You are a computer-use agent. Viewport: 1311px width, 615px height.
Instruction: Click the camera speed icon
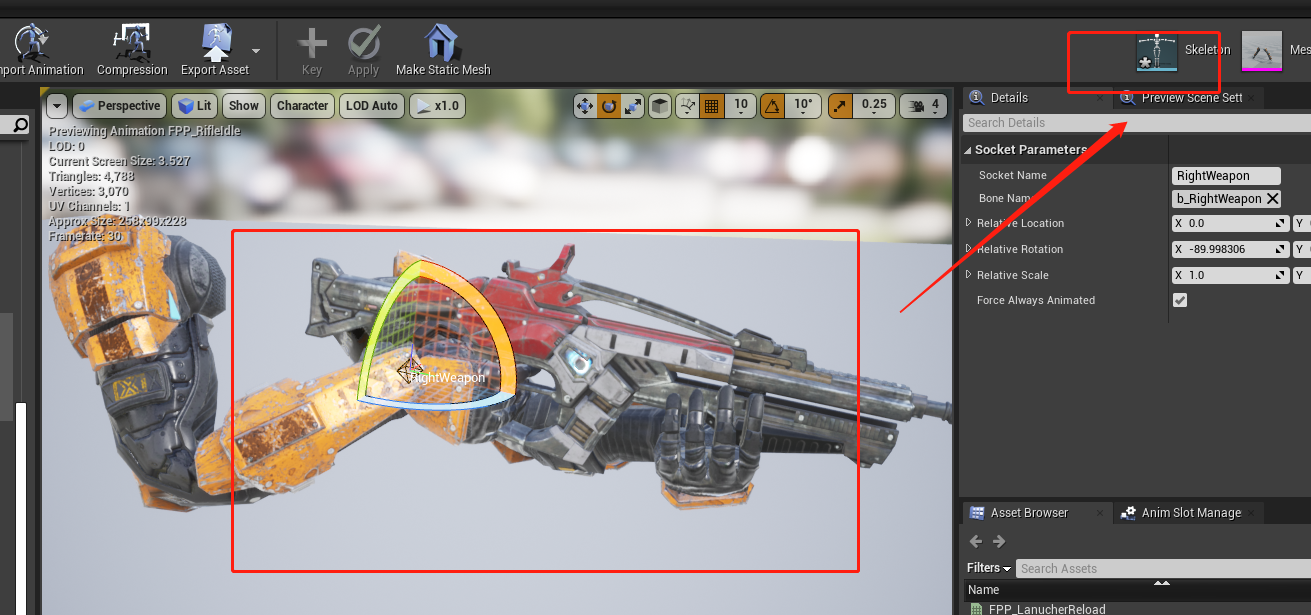[918, 104]
